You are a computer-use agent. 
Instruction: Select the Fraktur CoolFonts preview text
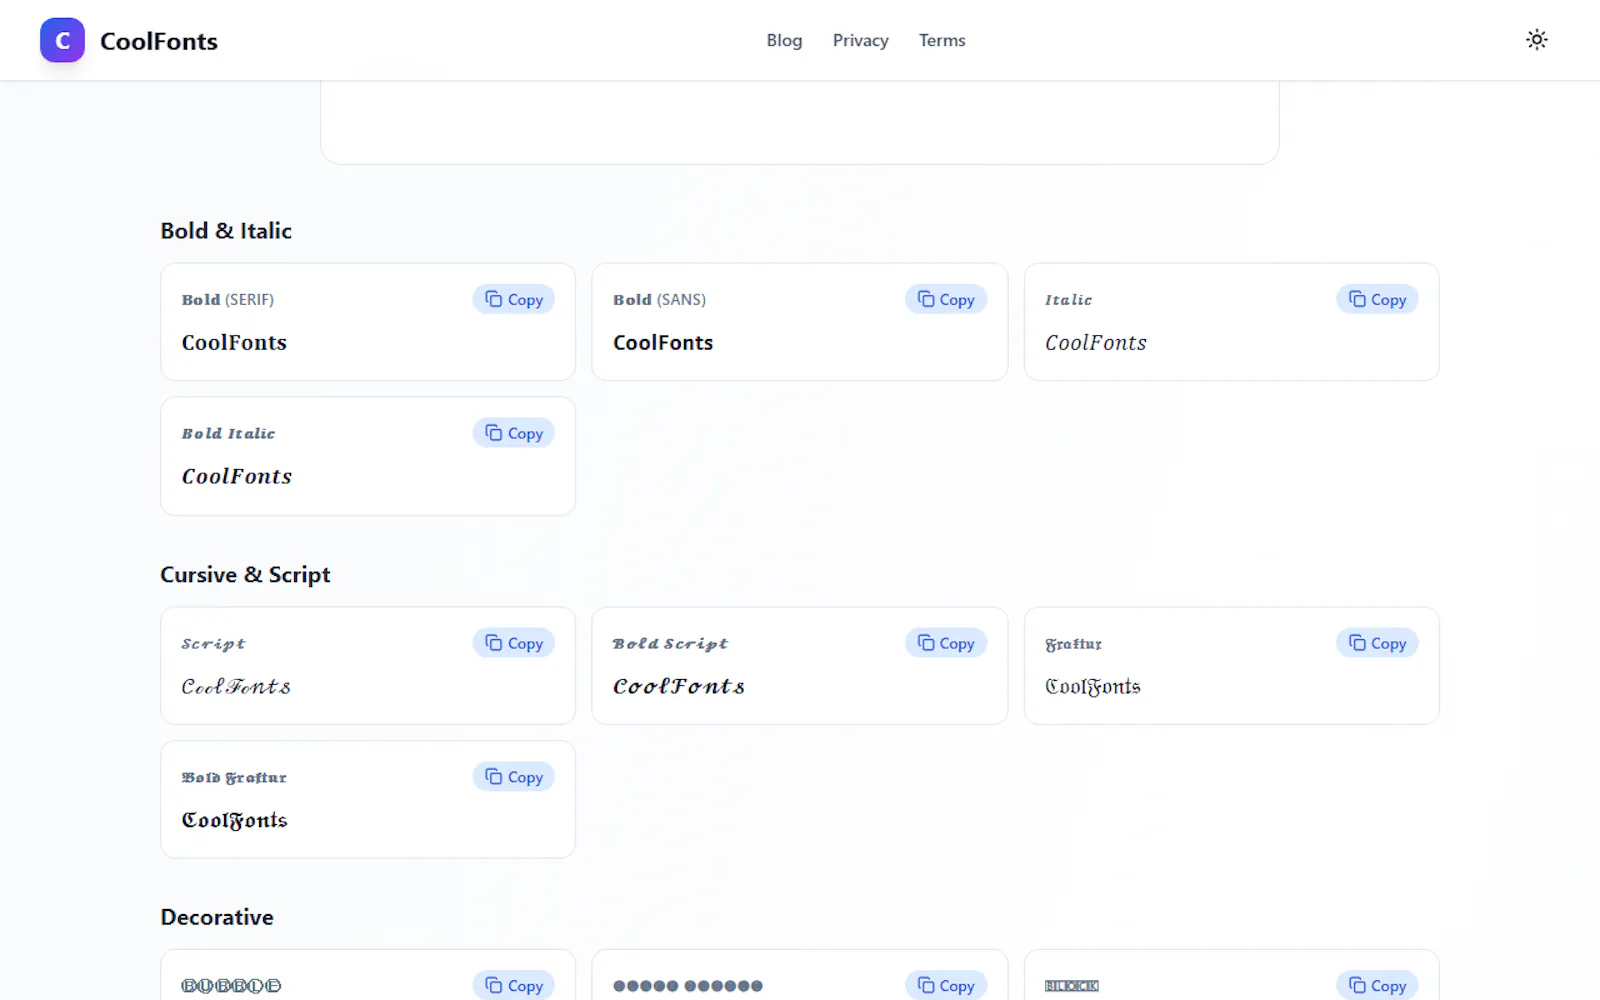(x=1093, y=686)
